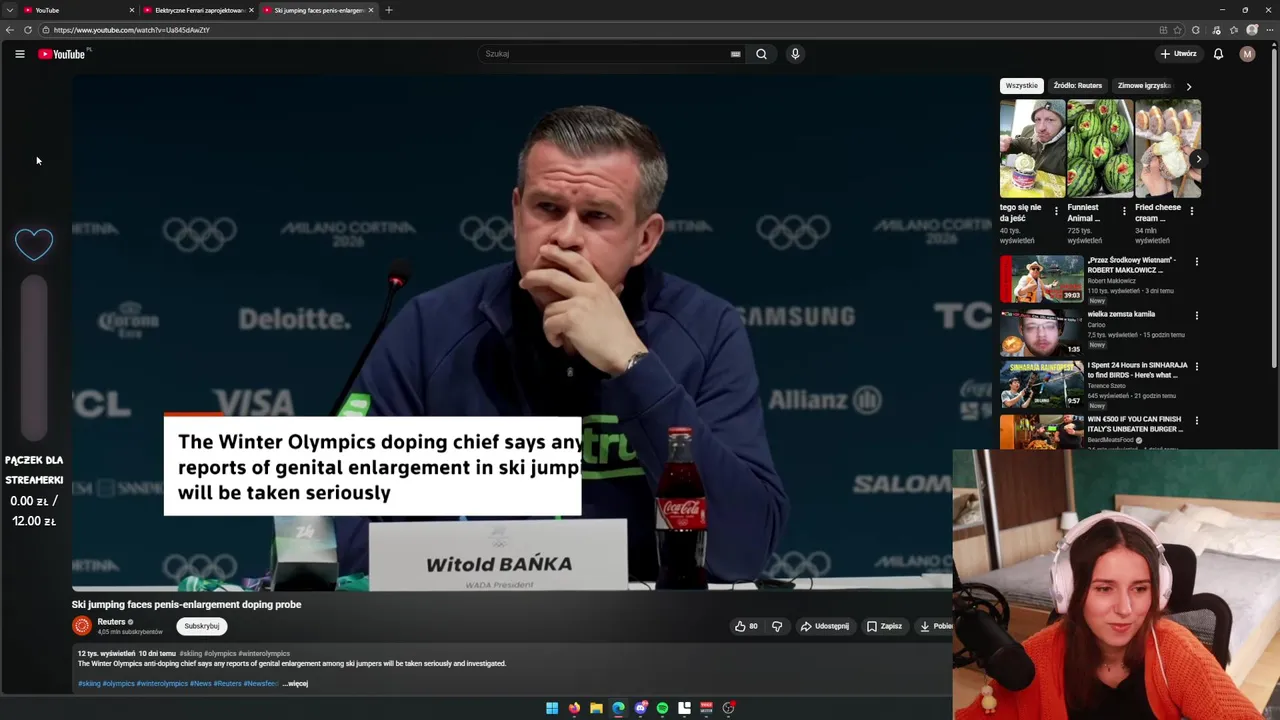
Task: Open Funniest Animal watermelon short
Action: (x=1100, y=149)
